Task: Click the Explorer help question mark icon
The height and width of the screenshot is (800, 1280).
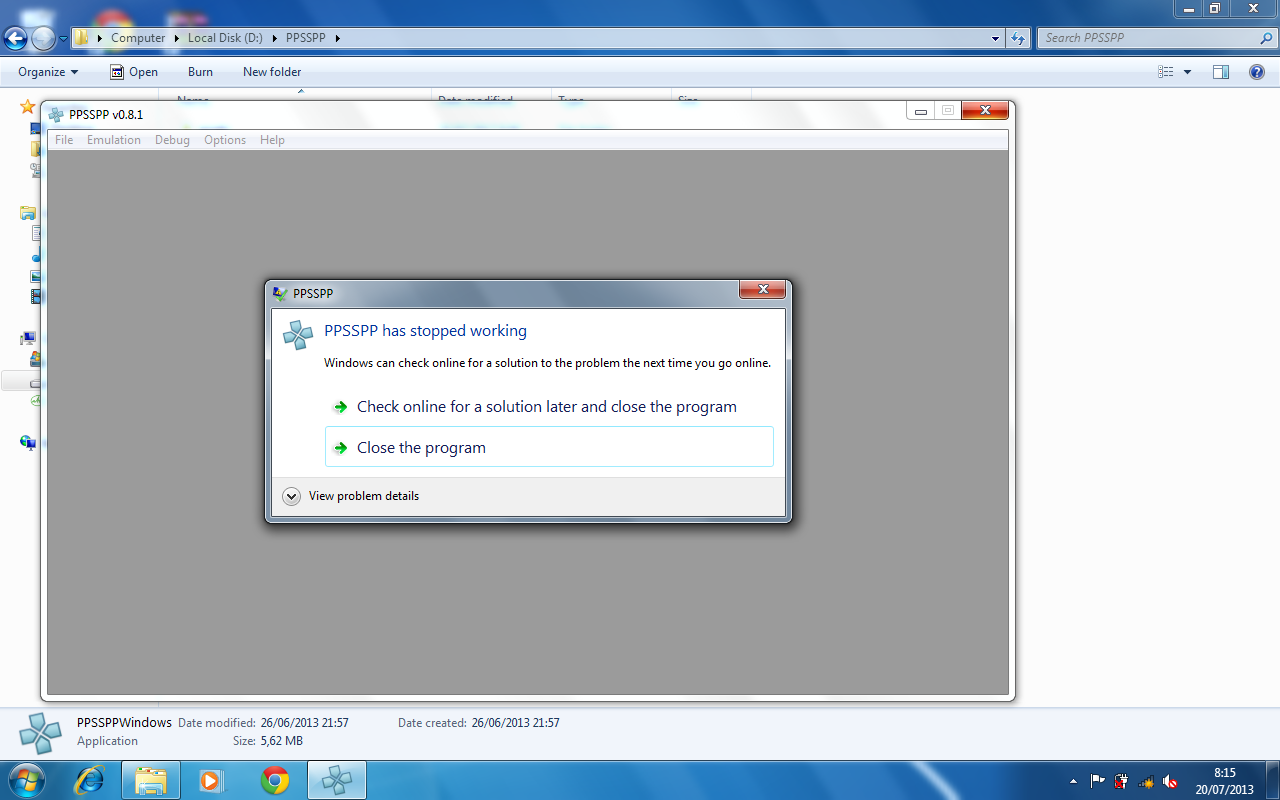Action: pyautogui.click(x=1257, y=72)
